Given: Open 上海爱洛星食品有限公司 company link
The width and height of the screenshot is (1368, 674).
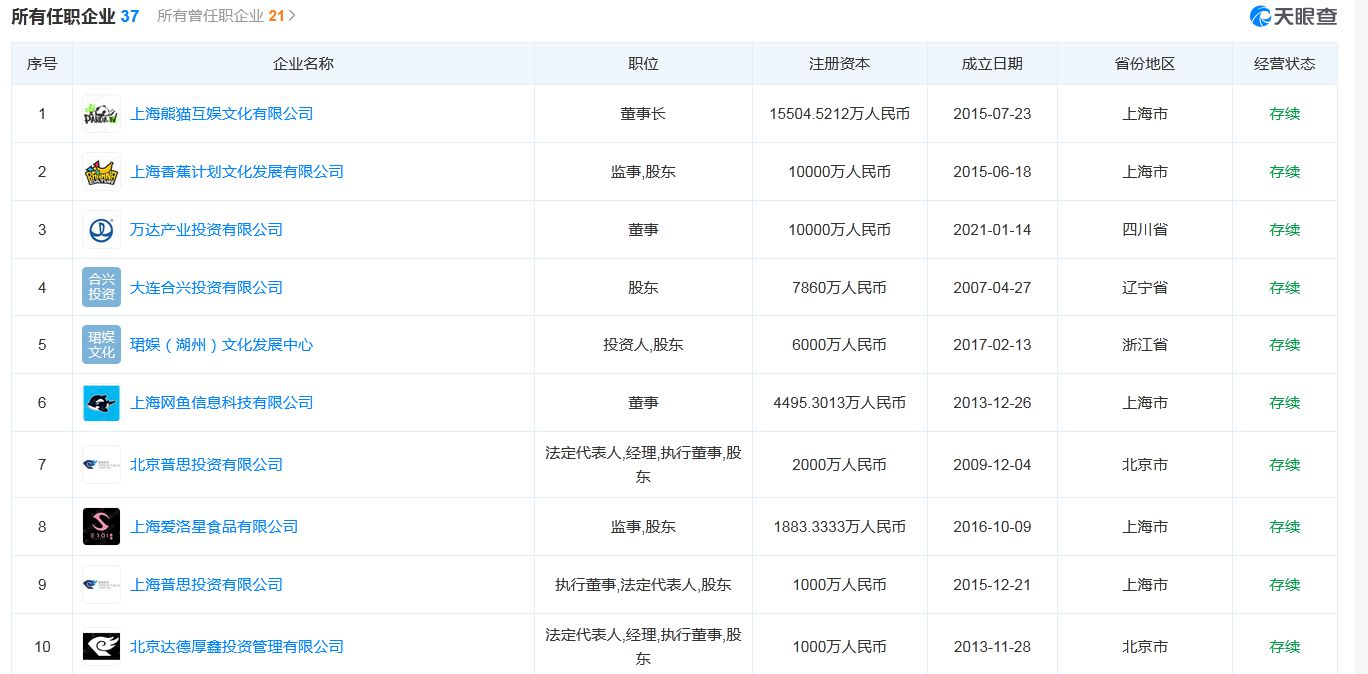Looking at the screenshot, I should click(214, 527).
